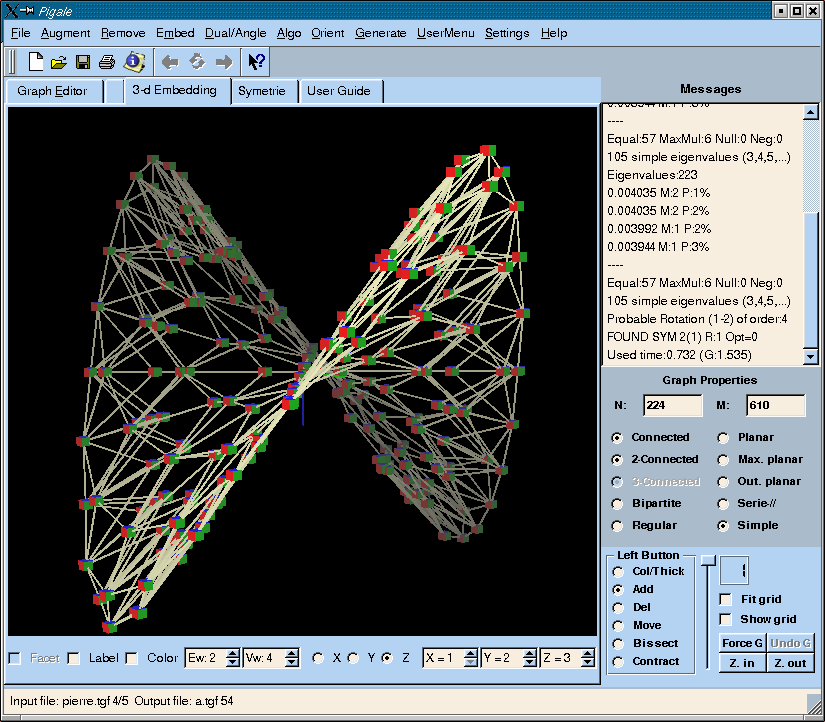Click the printer icon to print
This screenshot has width=825, height=722.
click(107, 62)
